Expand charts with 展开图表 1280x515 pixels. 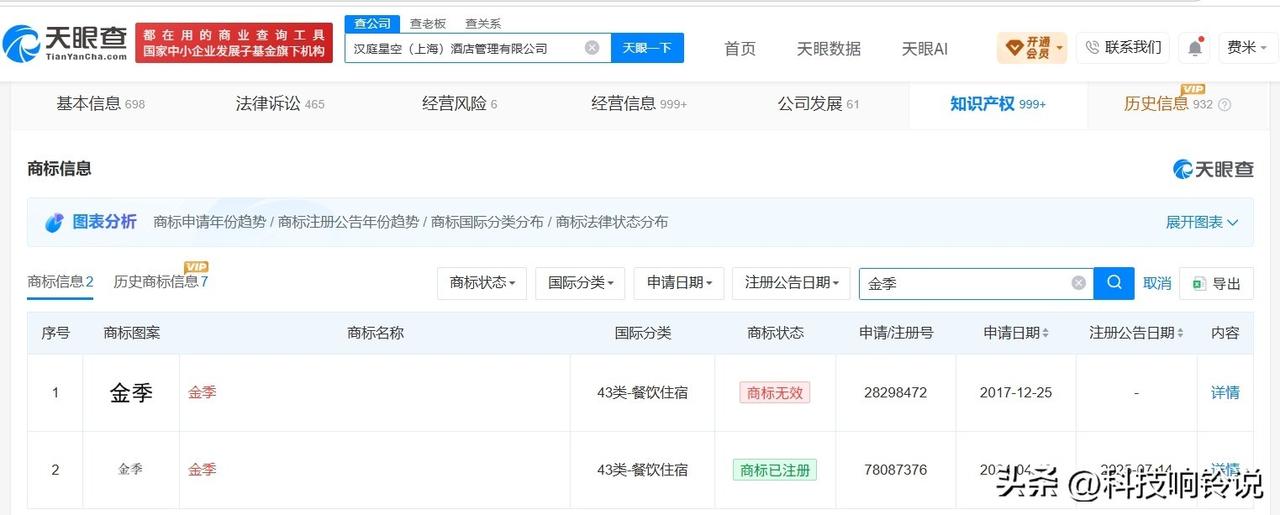click(1202, 222)
